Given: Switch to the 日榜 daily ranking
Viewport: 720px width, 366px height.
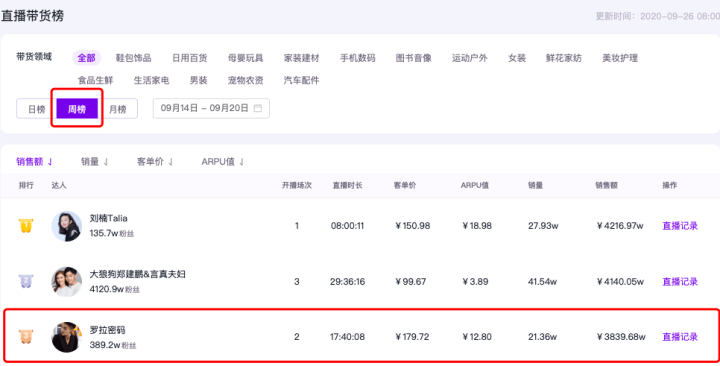Looking at the screenshot, I should (36, 109).
